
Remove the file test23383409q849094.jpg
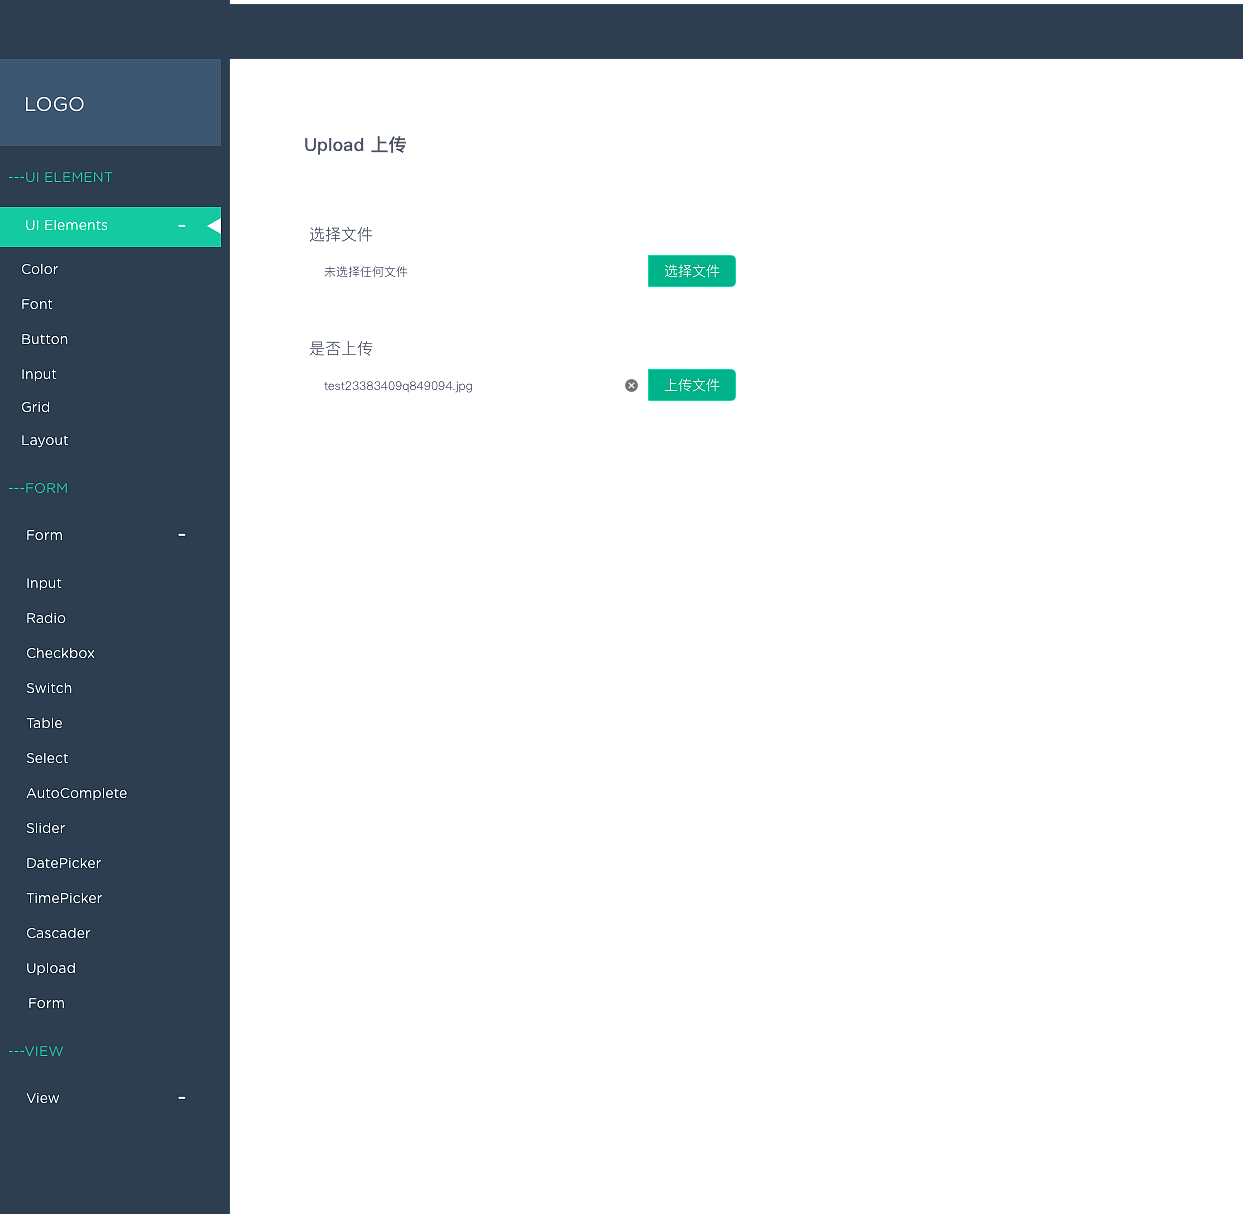(631, 385)
